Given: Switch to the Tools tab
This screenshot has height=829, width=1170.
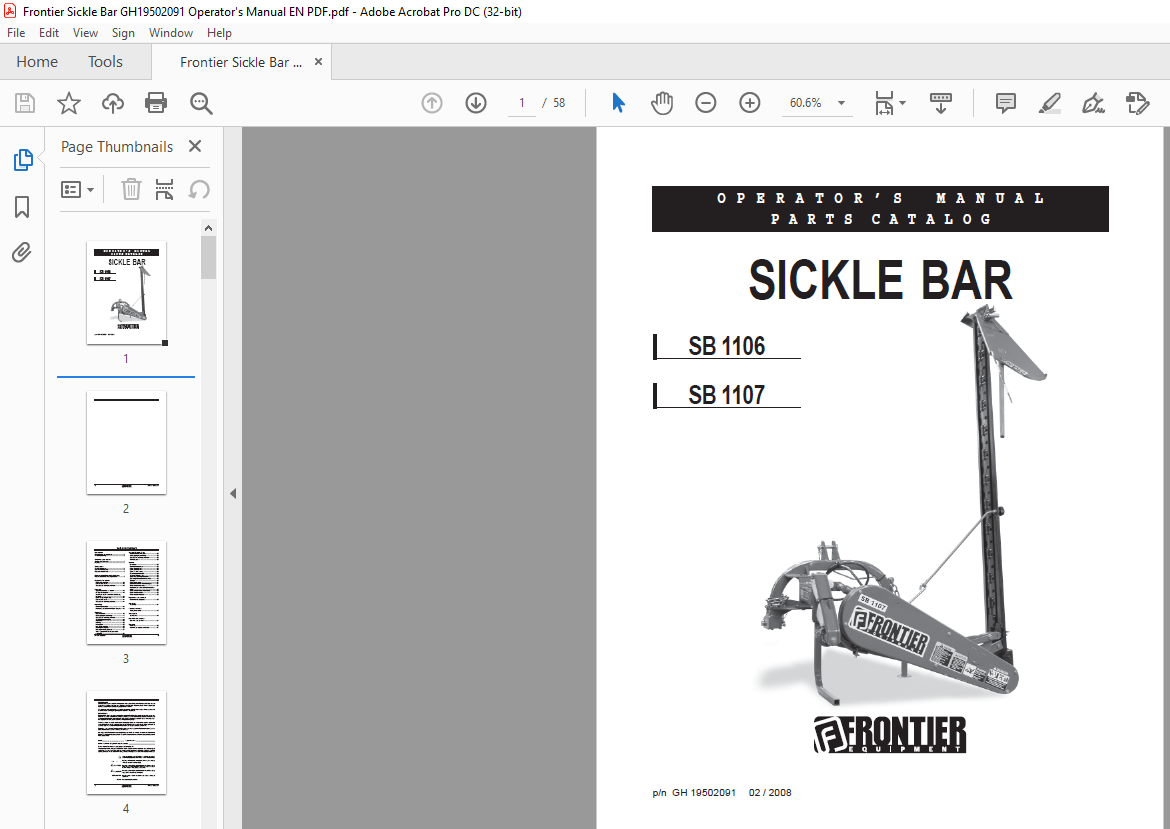Looking at the screenshot, I should point(105,62).
